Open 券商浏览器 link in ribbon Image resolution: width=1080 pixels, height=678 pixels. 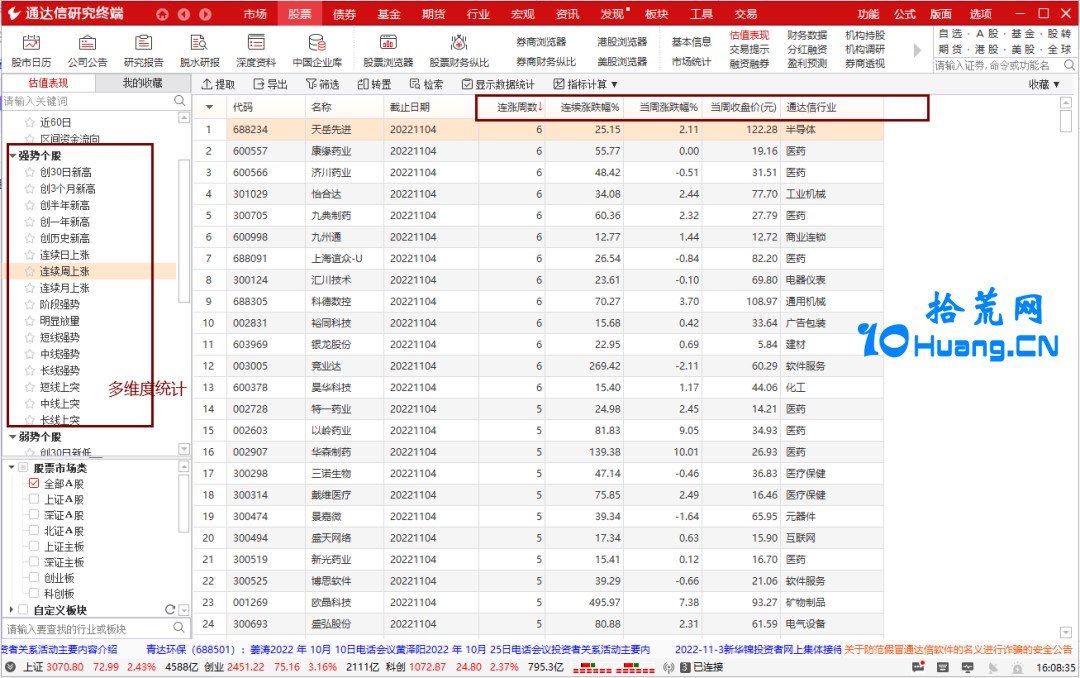(541, 42)
